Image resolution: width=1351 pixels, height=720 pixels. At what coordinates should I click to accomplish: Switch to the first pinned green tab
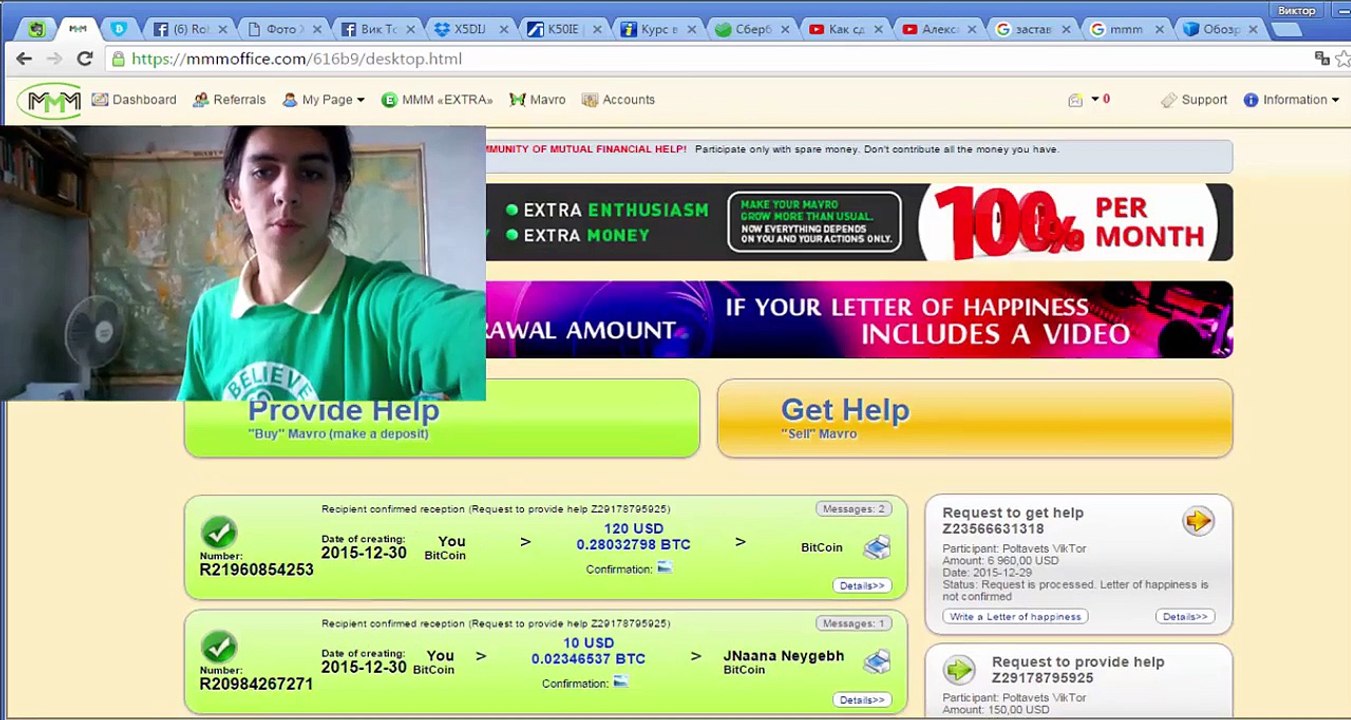36,29
